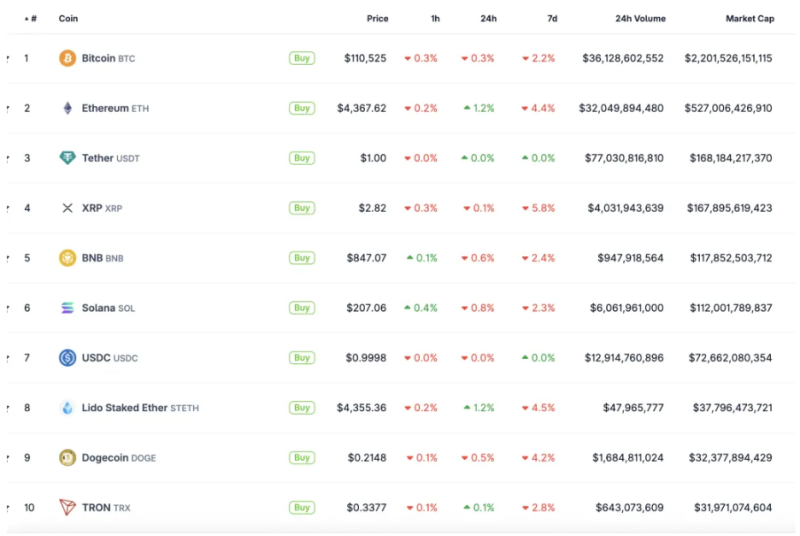Click the Solana logo icon

[67, 308]
